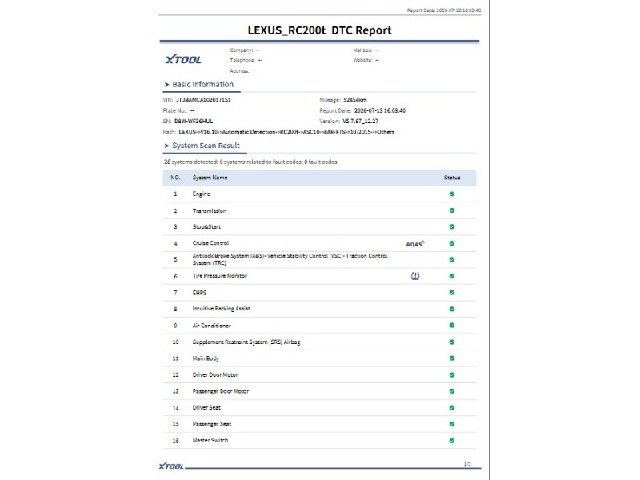640x480 pixels.
Task: Click the Mileage value
Action: pyautogui.click(x=355, y=100)
